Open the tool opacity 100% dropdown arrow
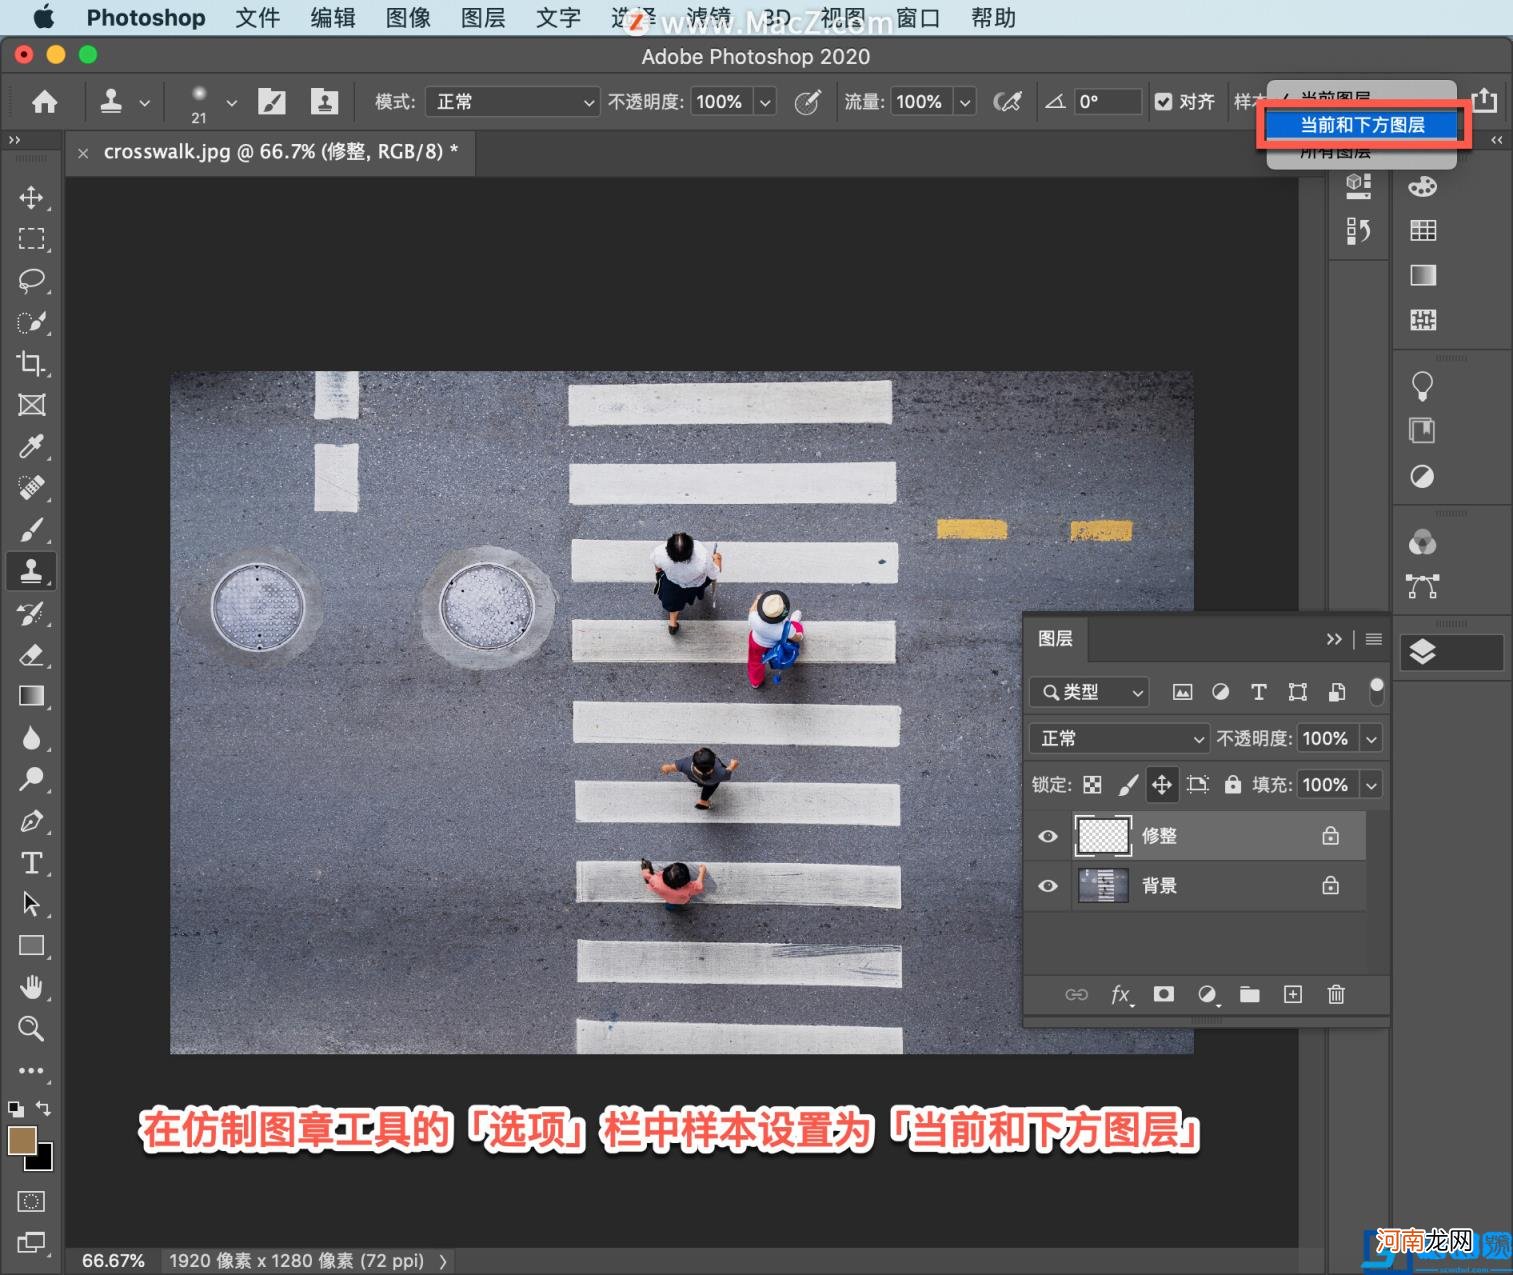 [x=765, y=101]
